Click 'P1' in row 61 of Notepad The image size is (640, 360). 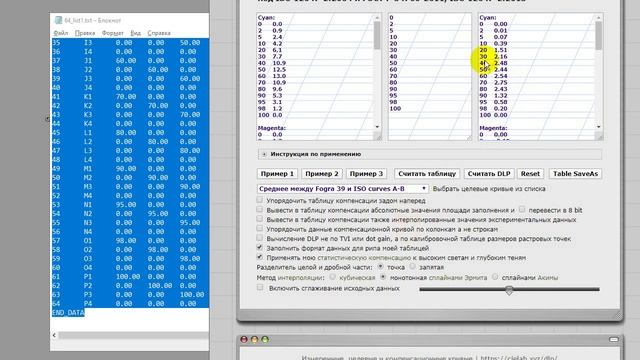(88, 277)
